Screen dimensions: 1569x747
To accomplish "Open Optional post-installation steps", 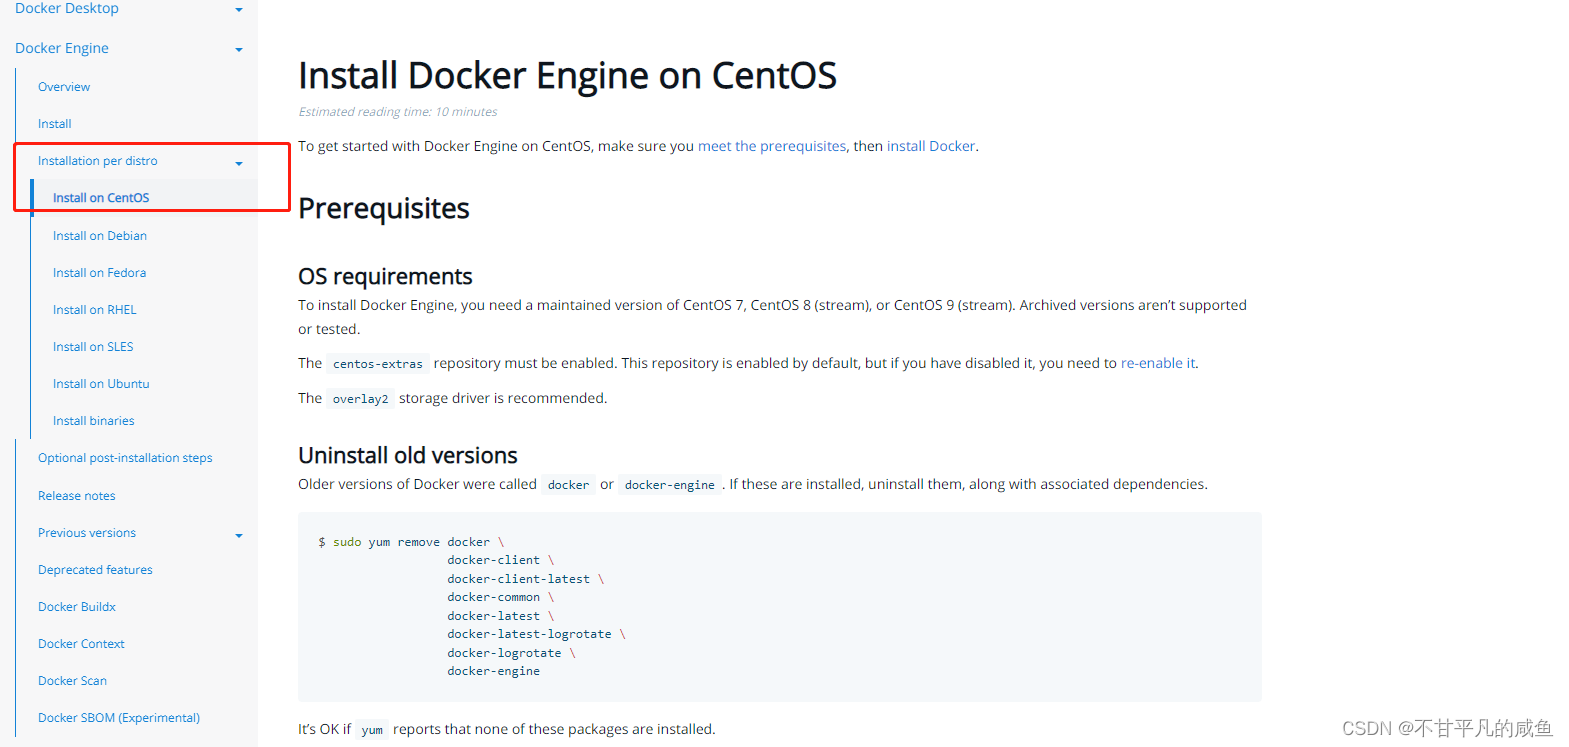I will [125, 458].
